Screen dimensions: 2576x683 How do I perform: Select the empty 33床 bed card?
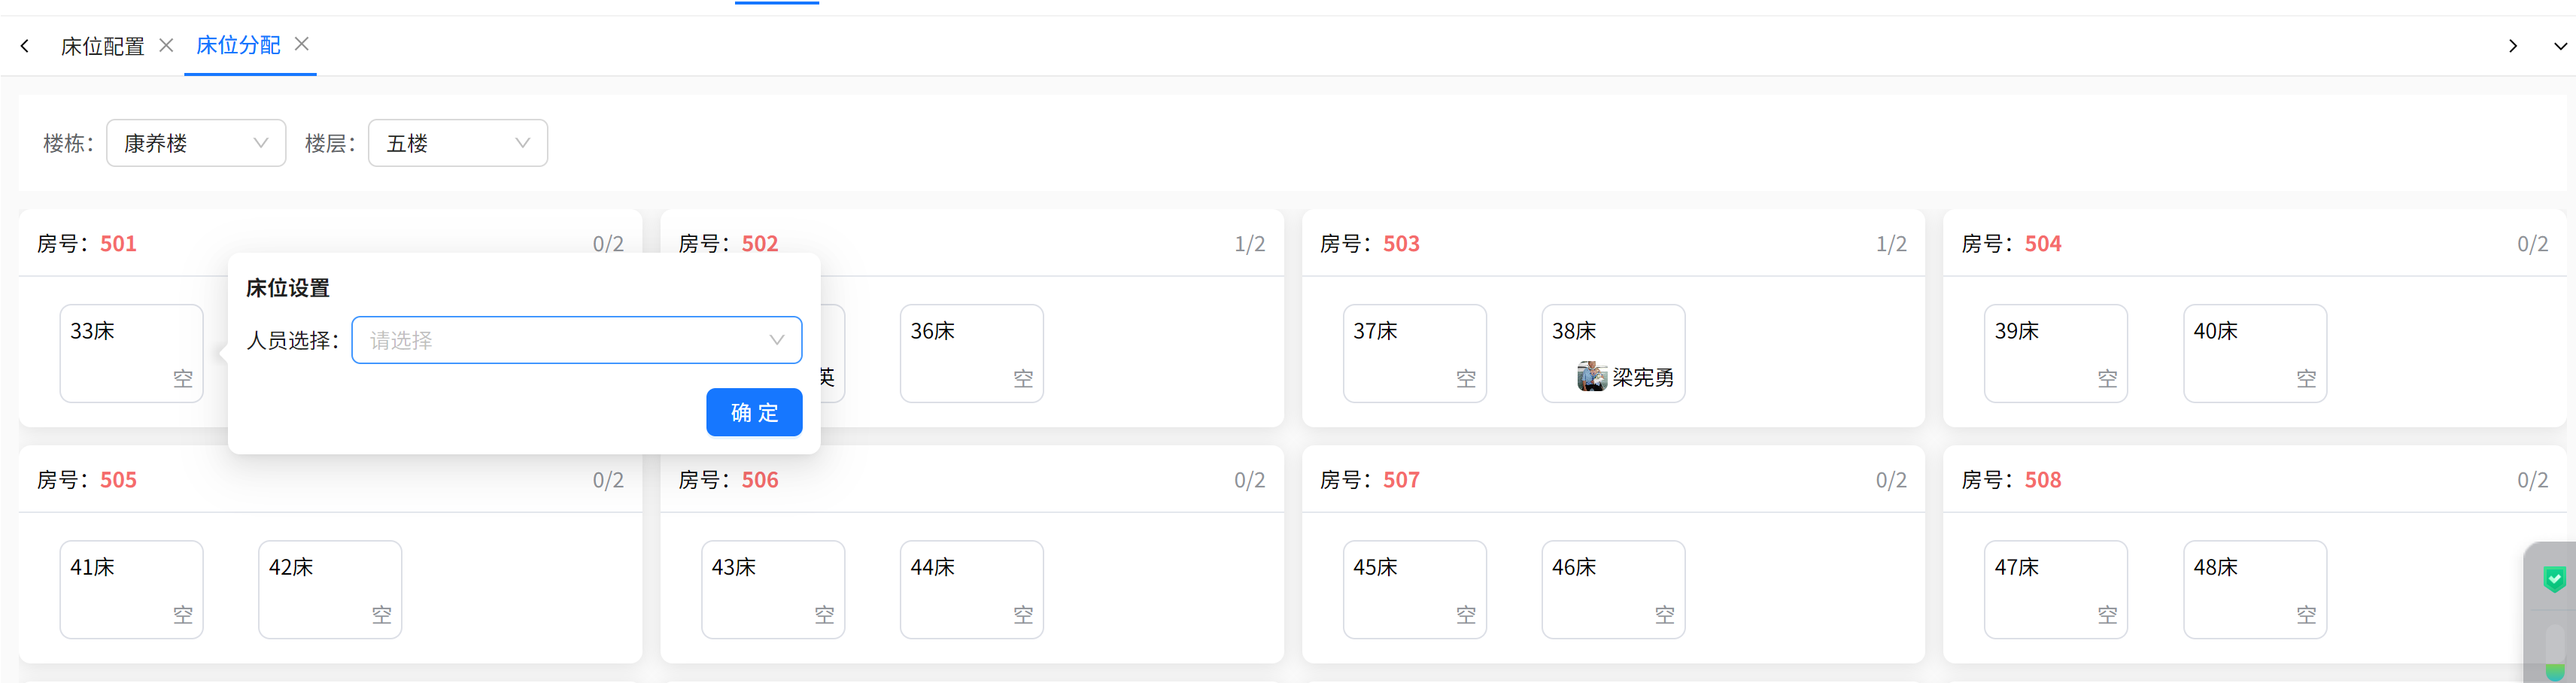pos(131,353)
